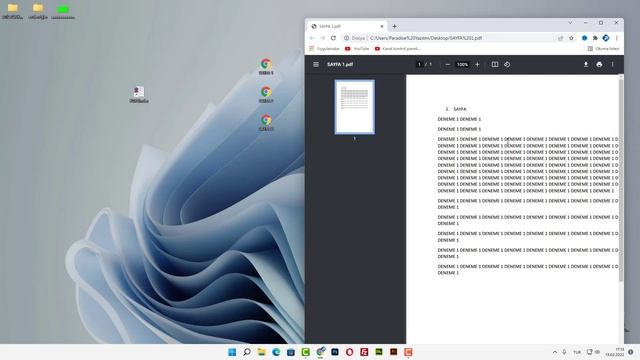Open File Explorer from the taskbar
This screenshot has height=360, width=640.
[262, 352]
